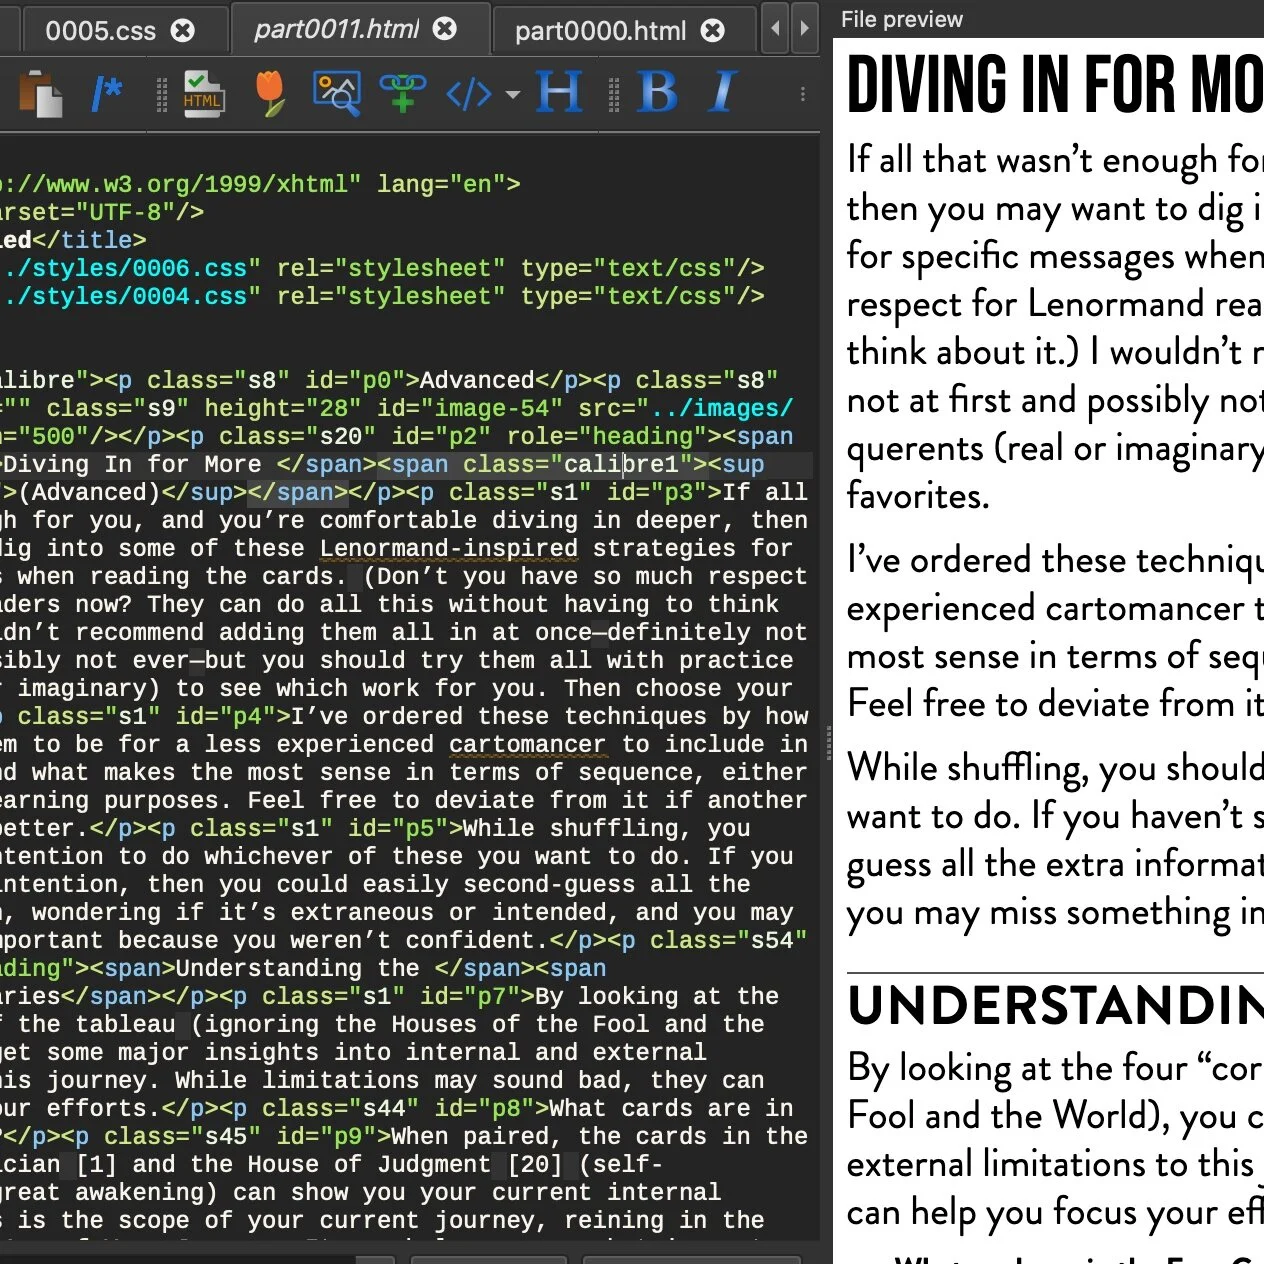Click 'id="p9"' in the code editor
This screenshot has width=1264, height=1264.
click(326, 1137)
